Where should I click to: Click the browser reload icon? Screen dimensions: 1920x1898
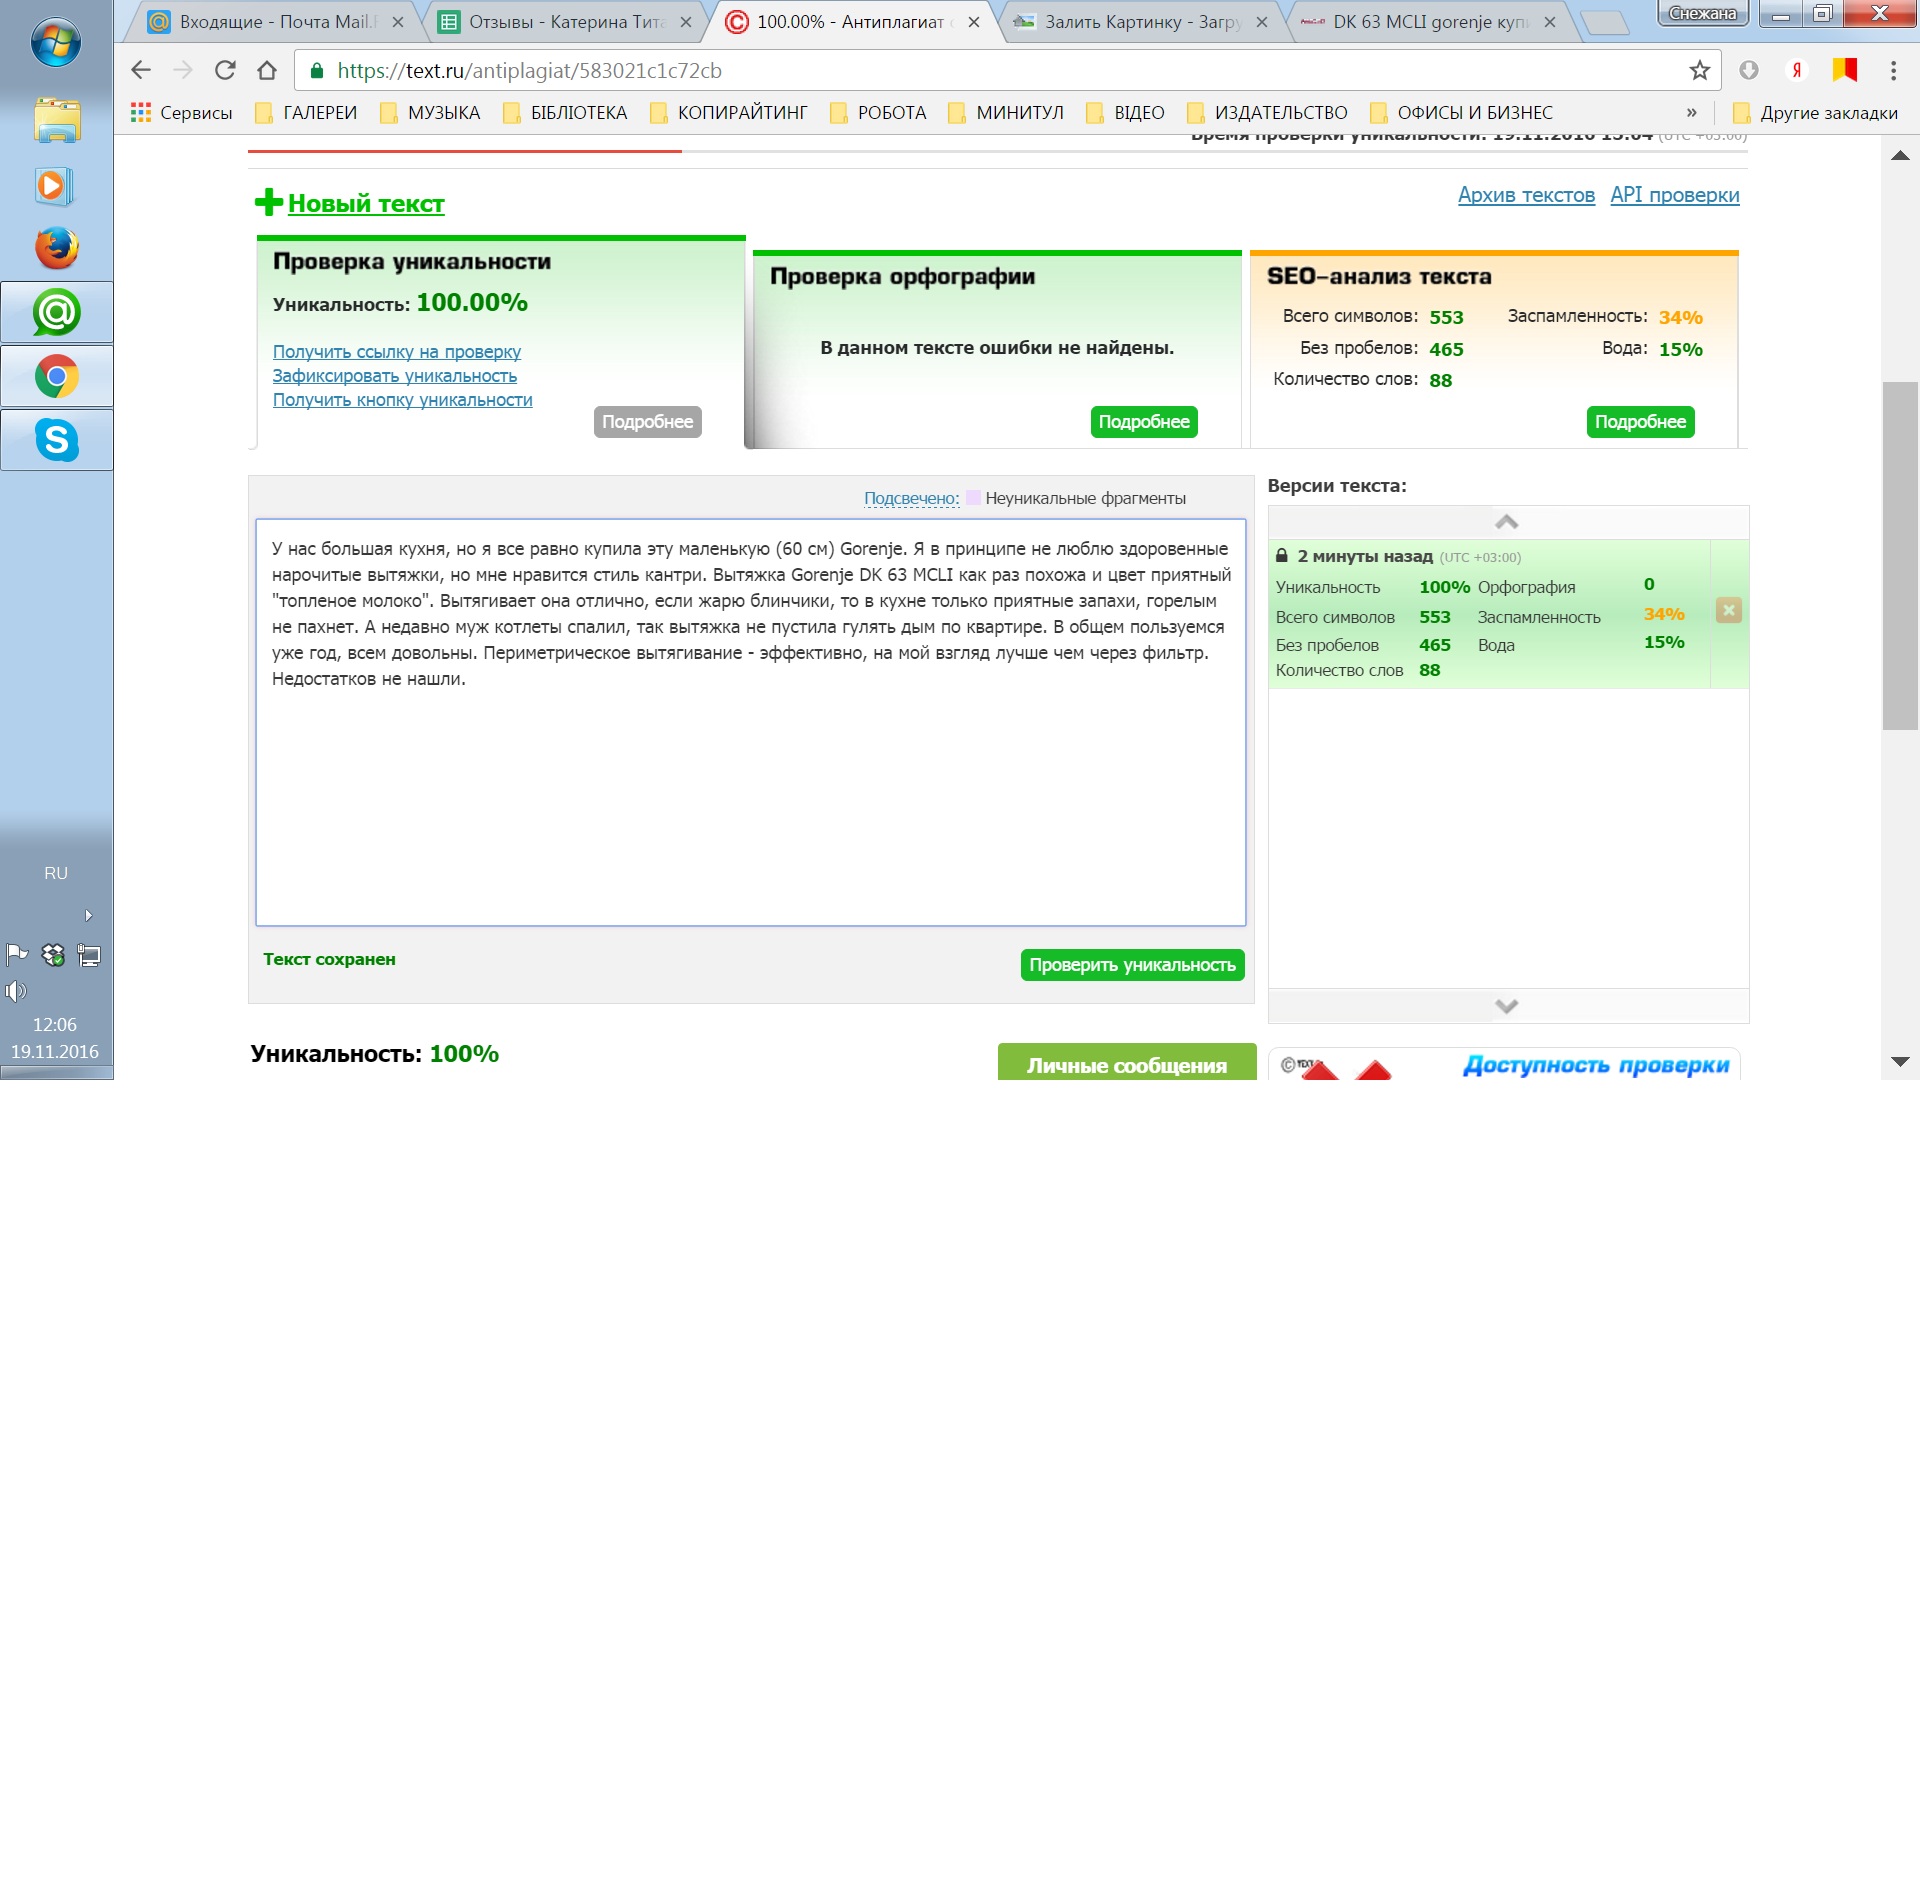pyautogui.click(x=225, y=70)
